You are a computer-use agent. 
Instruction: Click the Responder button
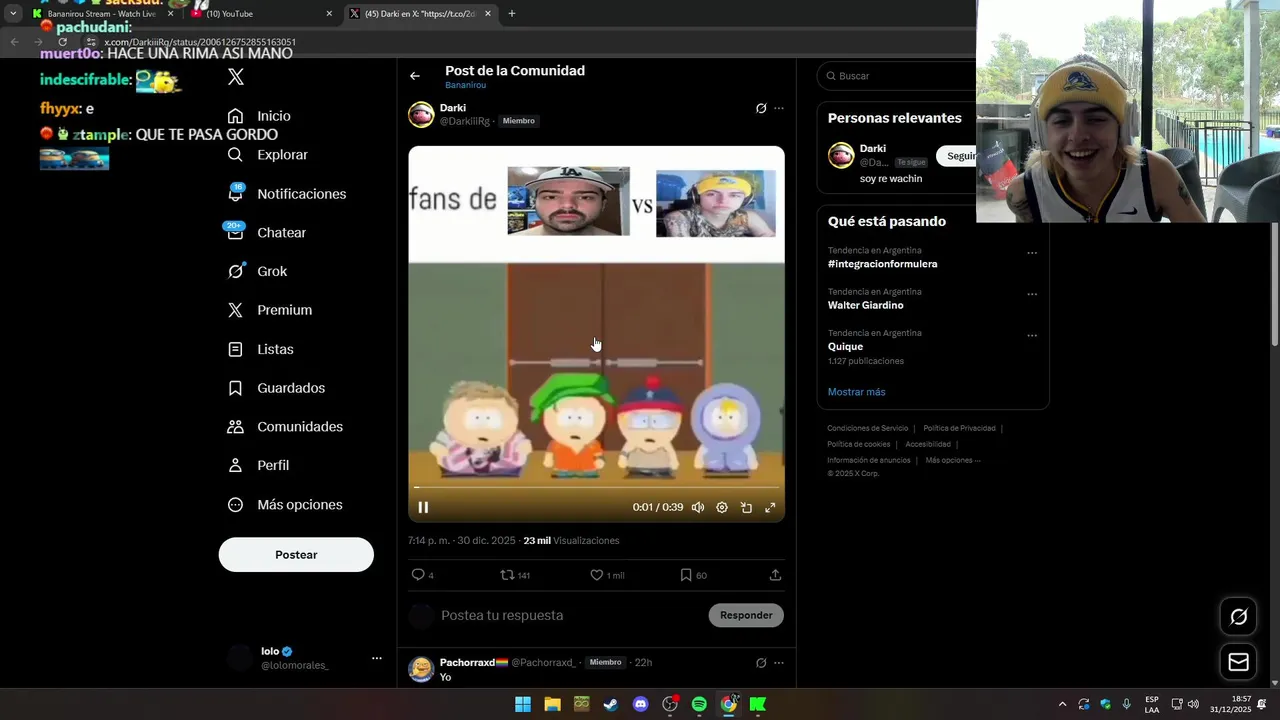click(x=746, y=615)
